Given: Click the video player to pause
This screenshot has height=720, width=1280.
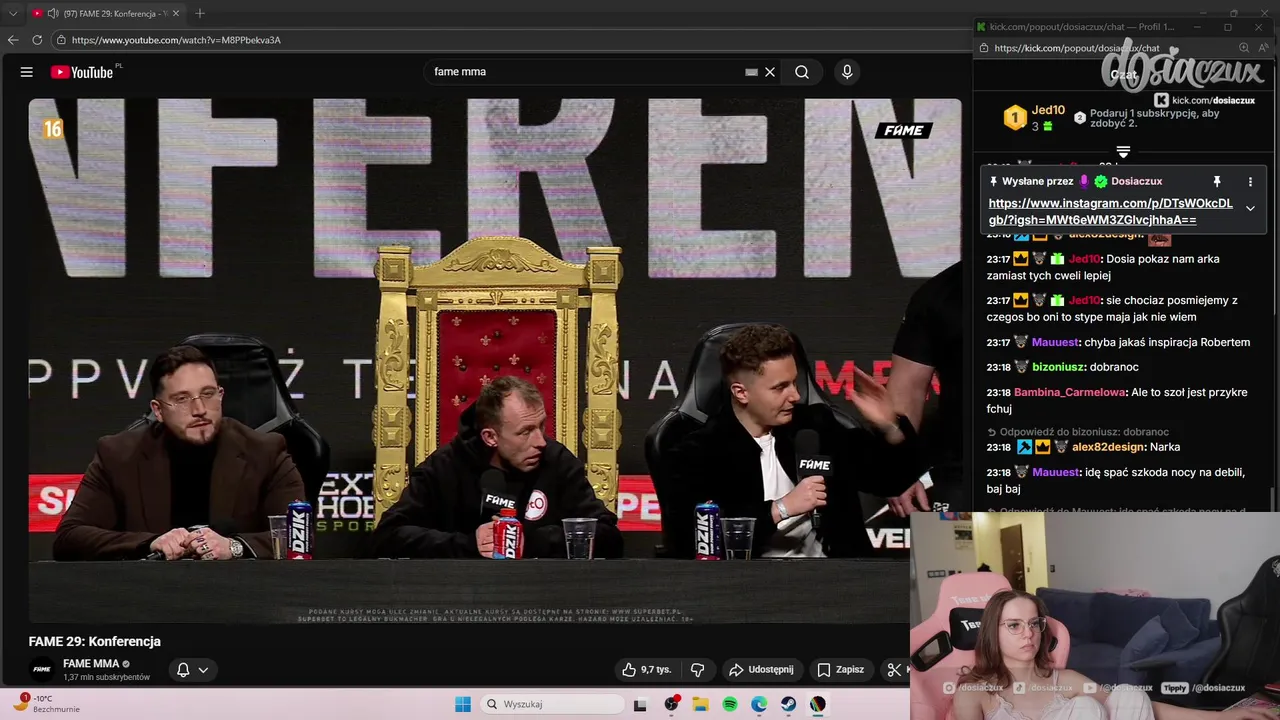Looking at the screenshot, I should pos(495,360).
